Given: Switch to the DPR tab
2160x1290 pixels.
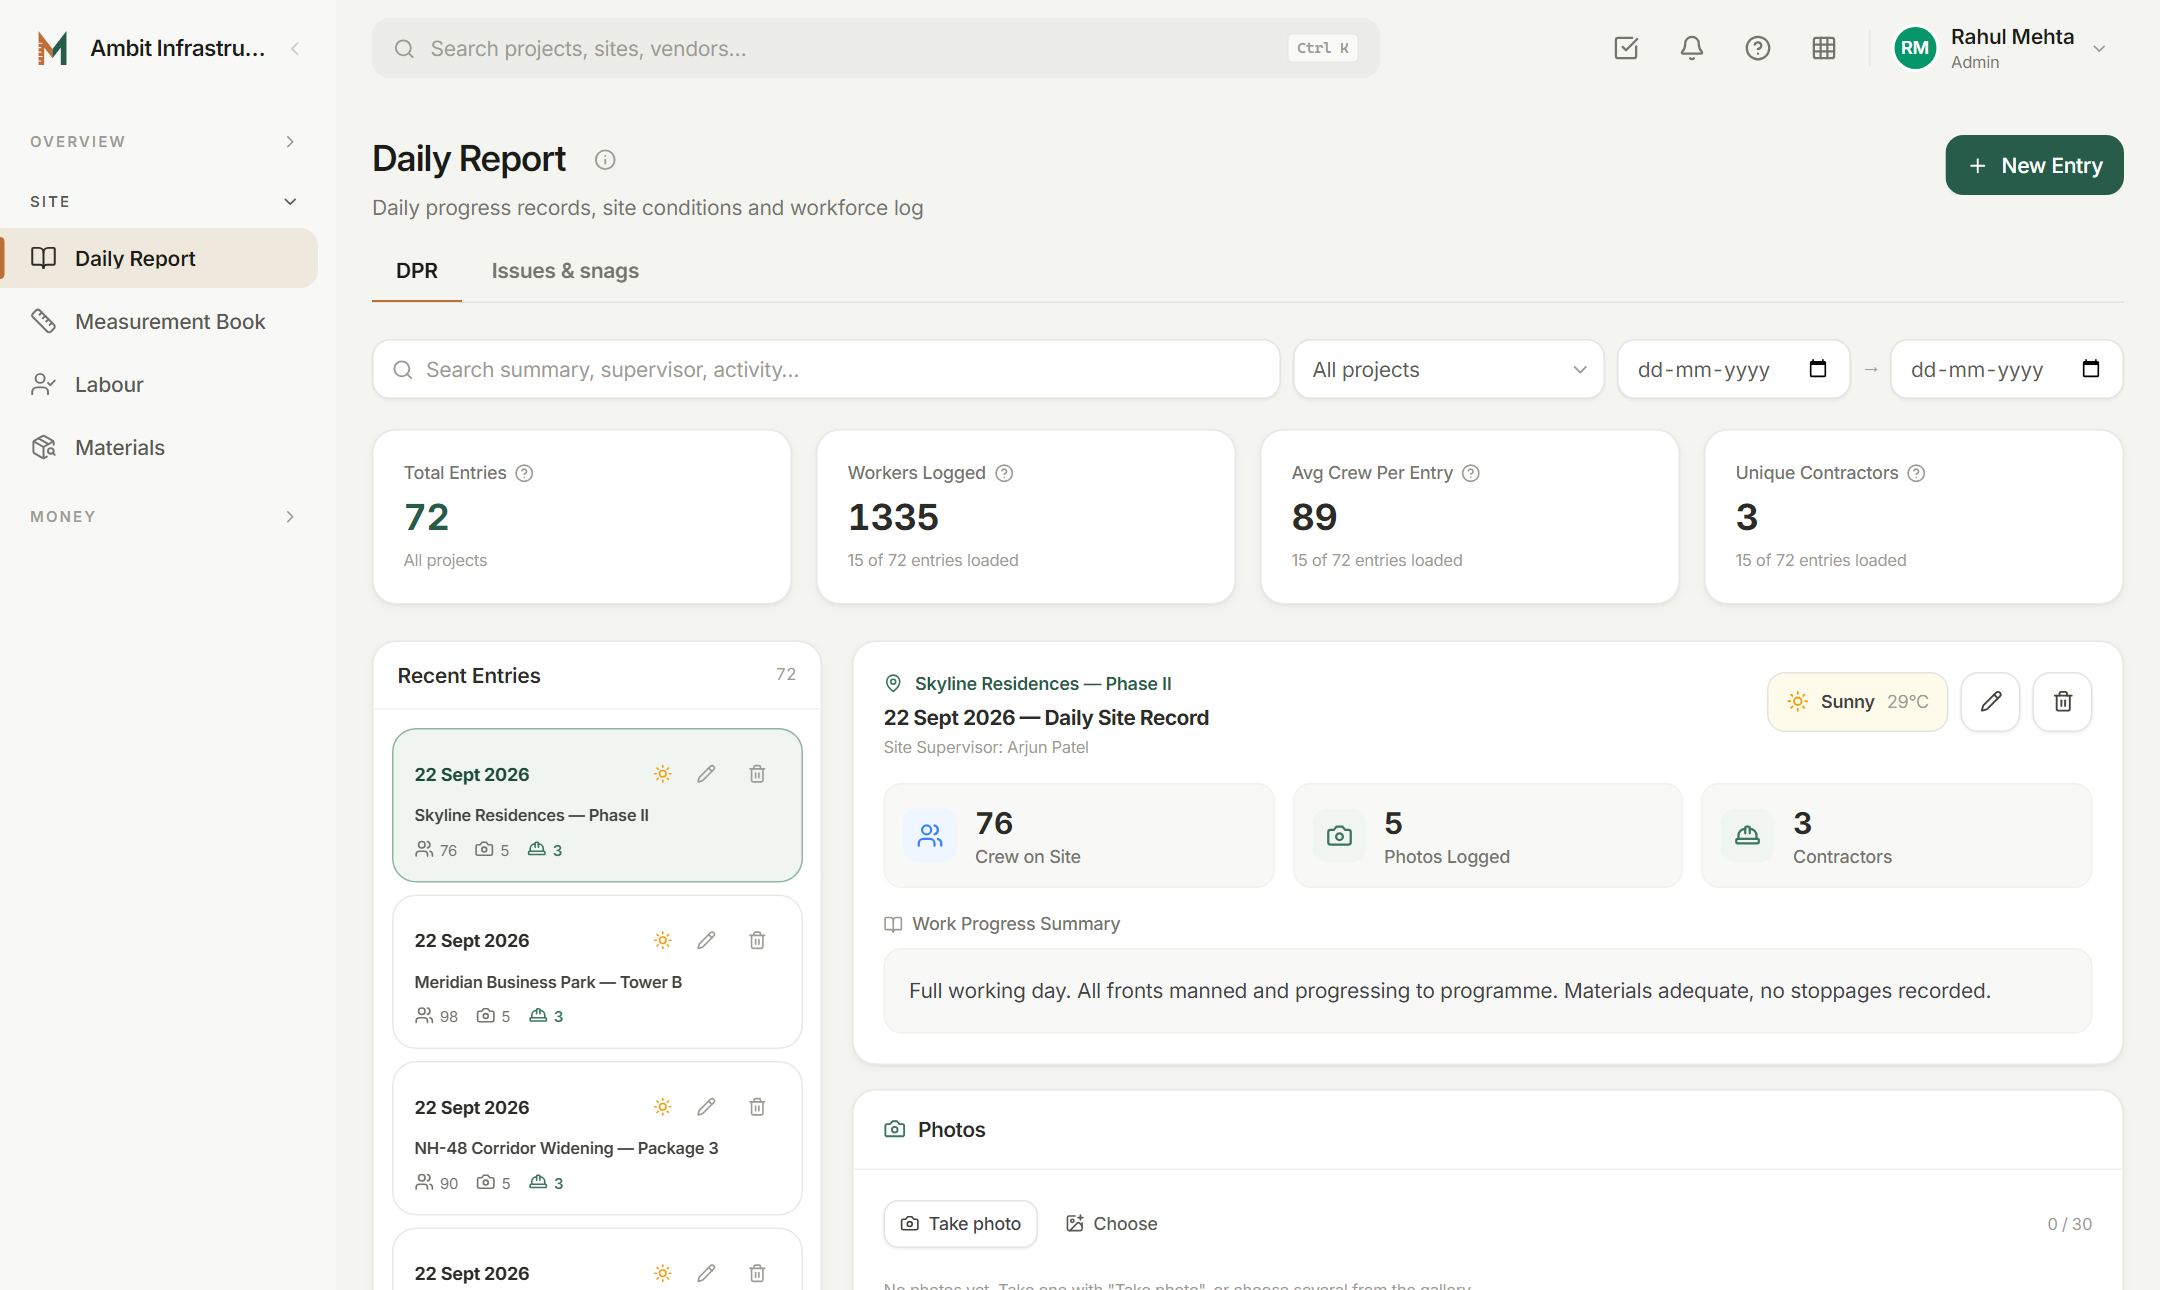Looking at the screenshot, I should [417, 271].
